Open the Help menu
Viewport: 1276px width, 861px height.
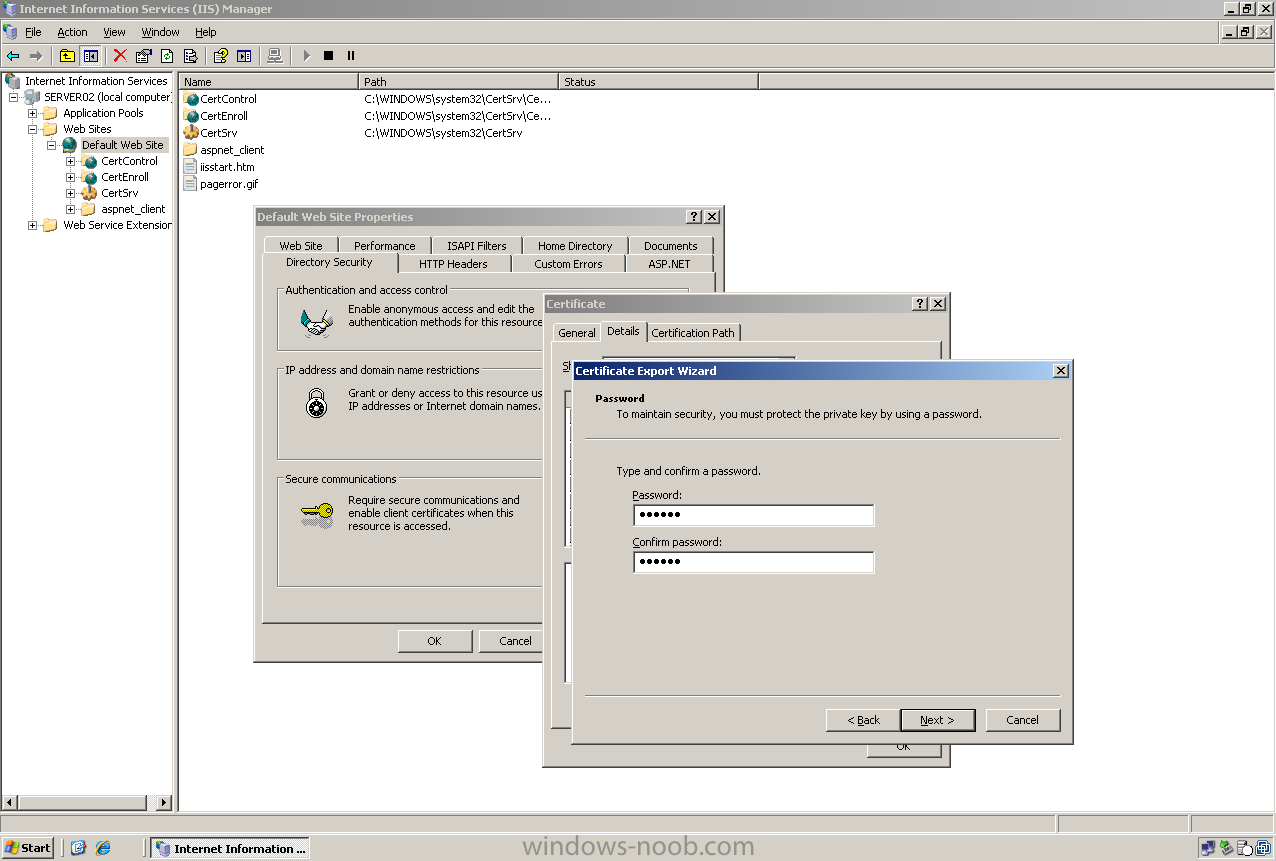tap(205, 32)
